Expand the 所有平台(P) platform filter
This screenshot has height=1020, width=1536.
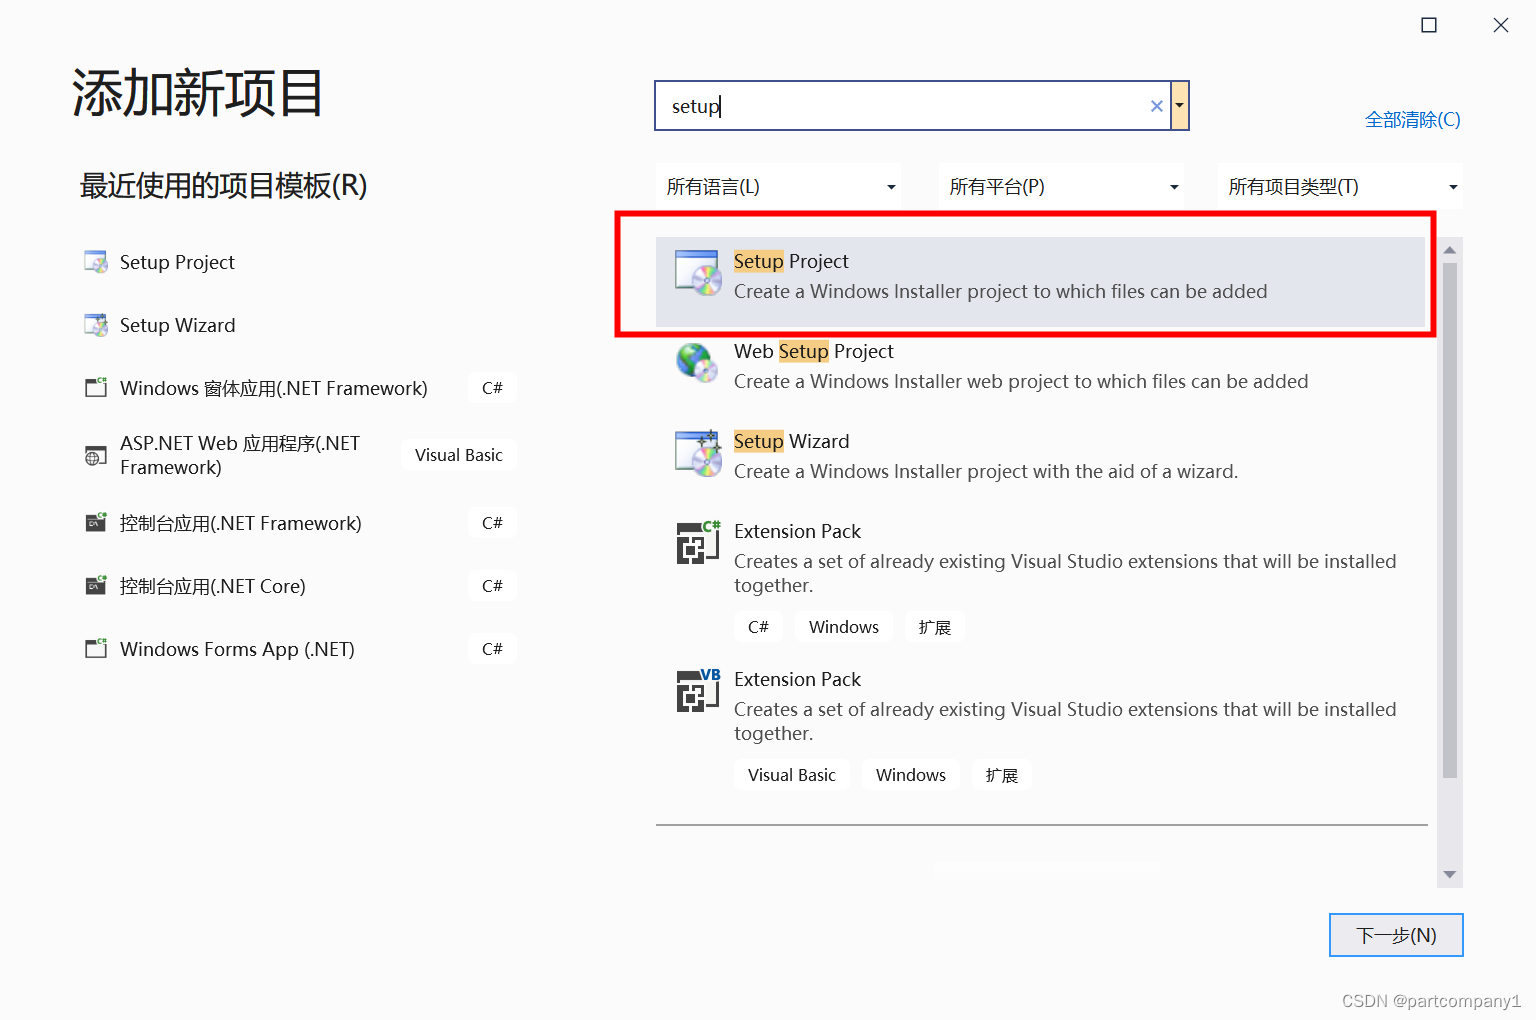point(1061,187)
